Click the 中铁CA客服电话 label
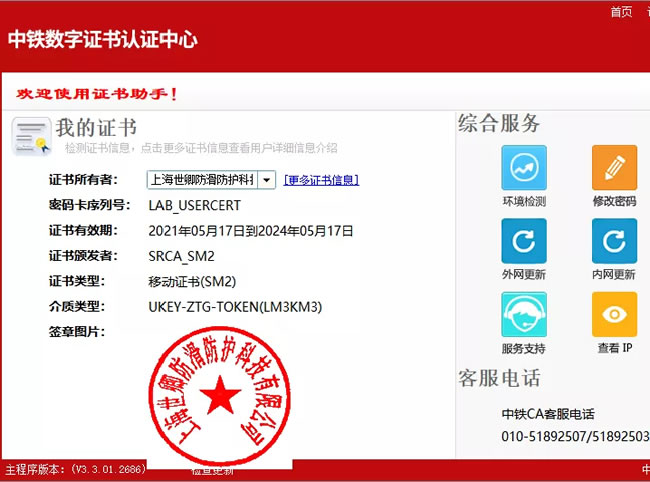This screenshot has width=650, height=482. pos(548,414)
